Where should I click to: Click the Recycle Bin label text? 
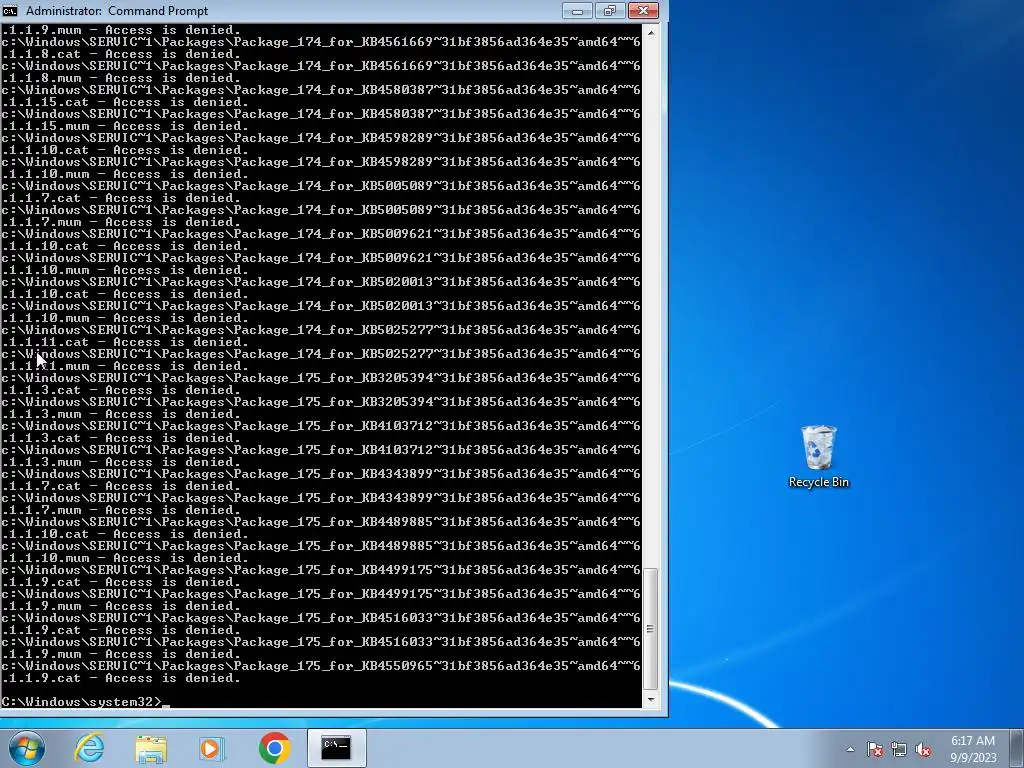click(818, 482)
